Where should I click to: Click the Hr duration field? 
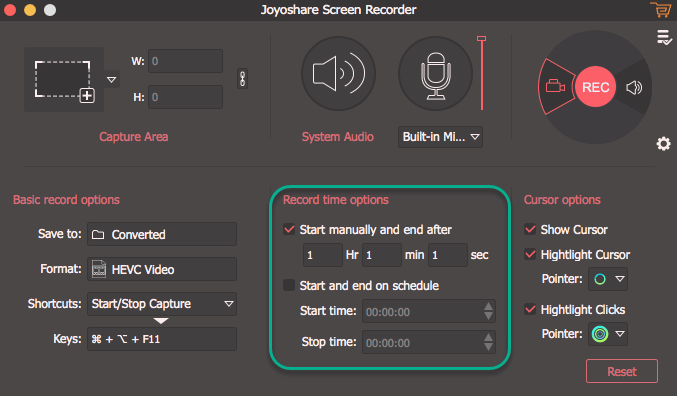323,255
